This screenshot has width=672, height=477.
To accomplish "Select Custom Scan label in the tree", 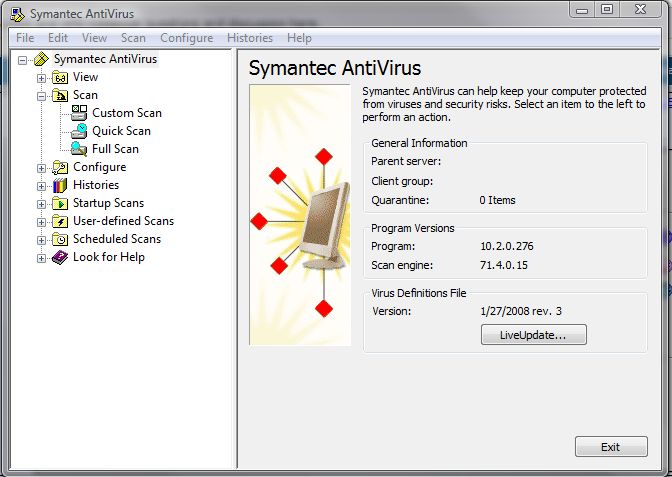I will [x=127, y=113].
